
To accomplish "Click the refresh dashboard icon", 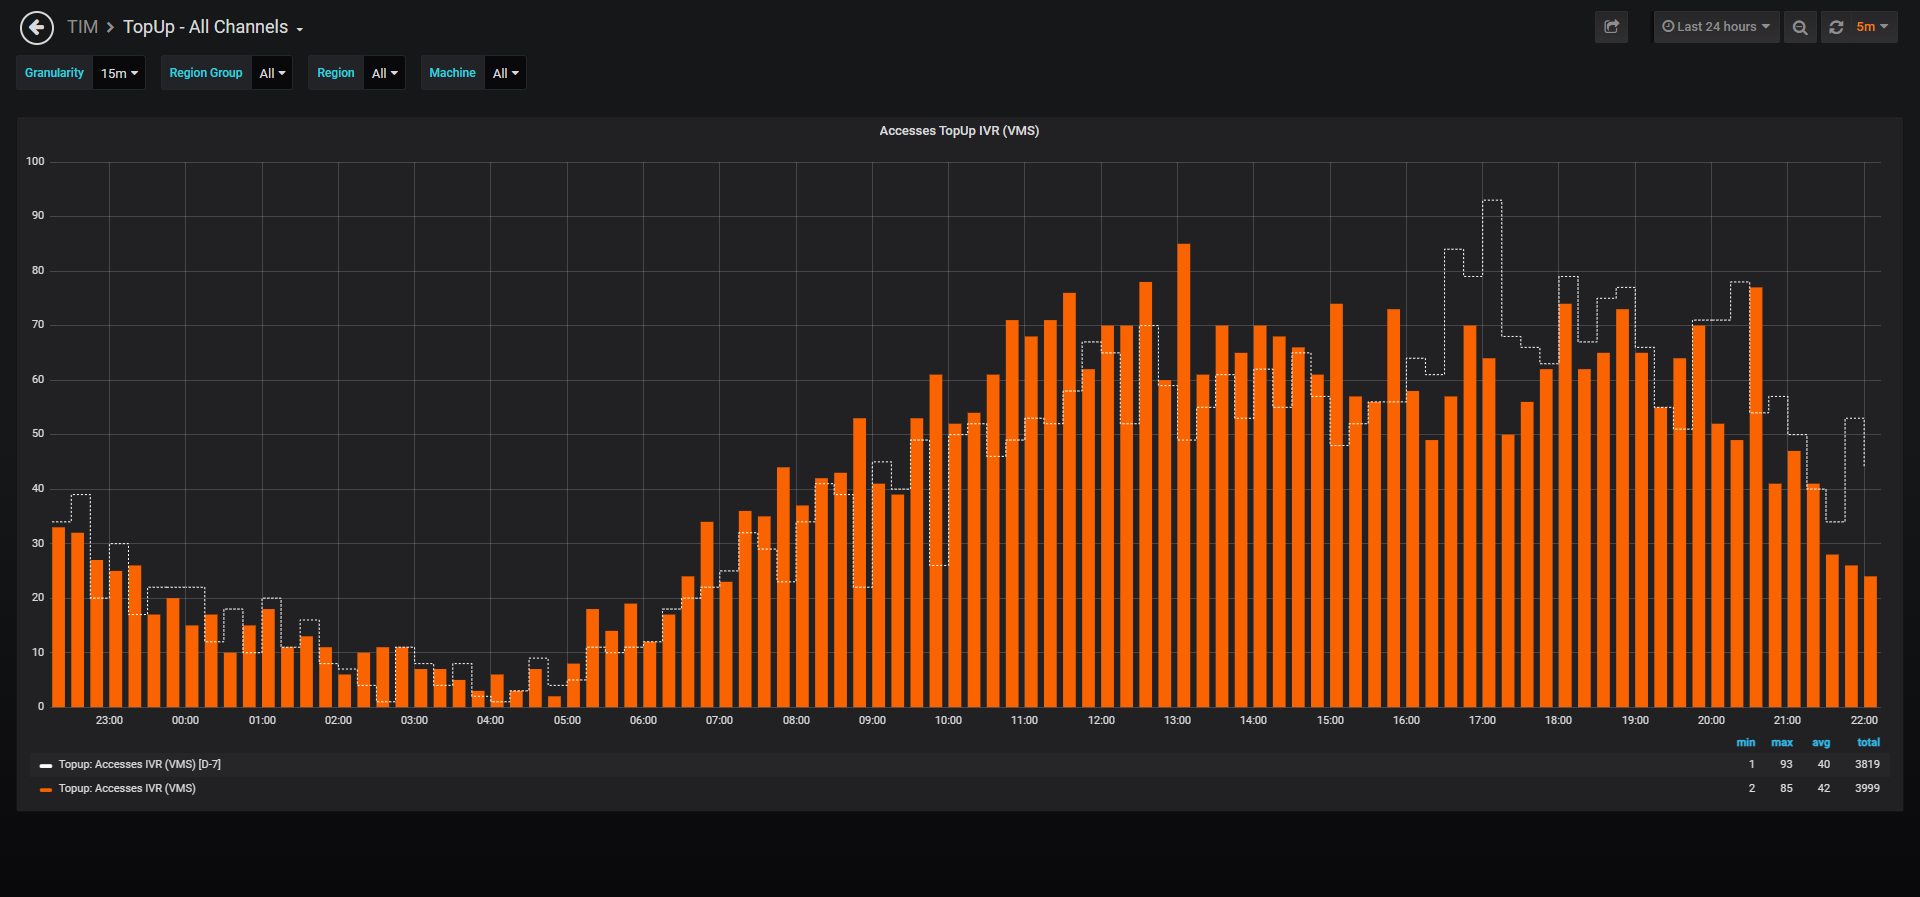I will [1836, 27].
